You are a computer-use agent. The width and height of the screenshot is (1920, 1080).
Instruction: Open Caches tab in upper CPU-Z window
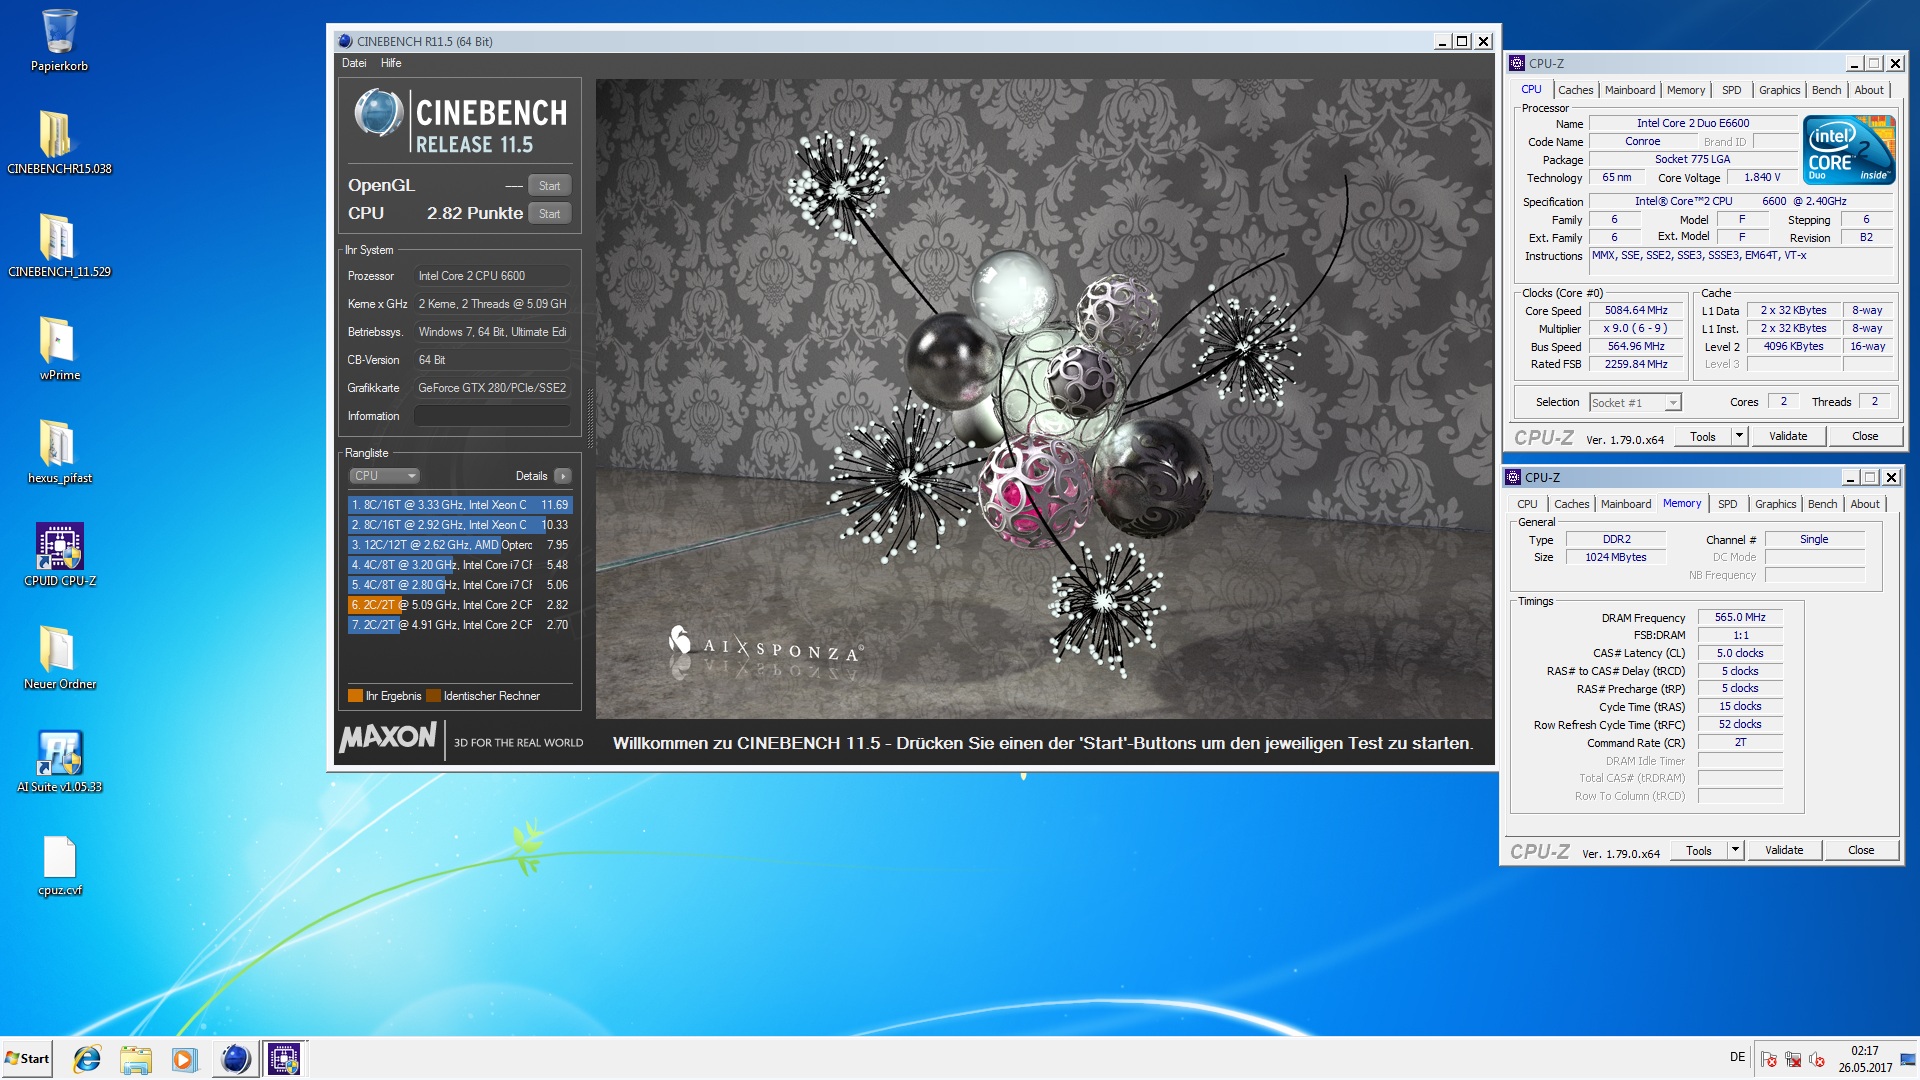click(1575, 90)
